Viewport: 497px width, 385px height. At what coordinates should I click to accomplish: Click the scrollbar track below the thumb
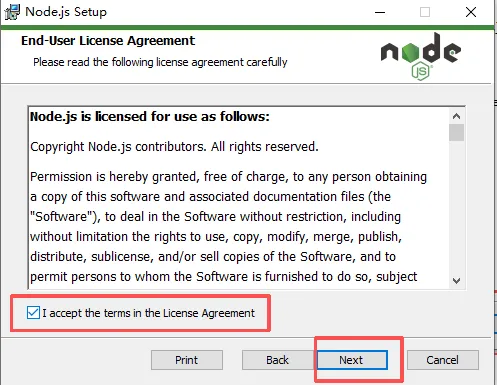point(456,207)
